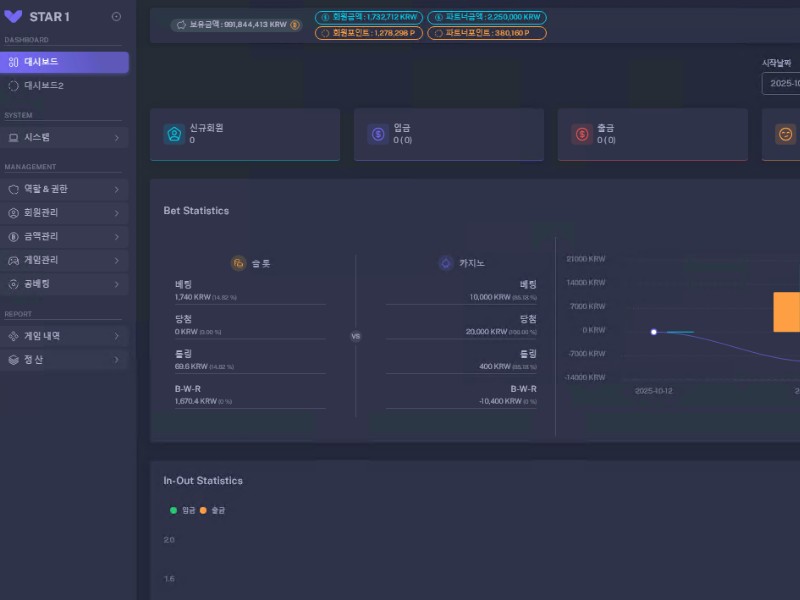This screenshot has height=600, width=800.
Task: Expand the 시스템 menu
Action: [64, 137]
